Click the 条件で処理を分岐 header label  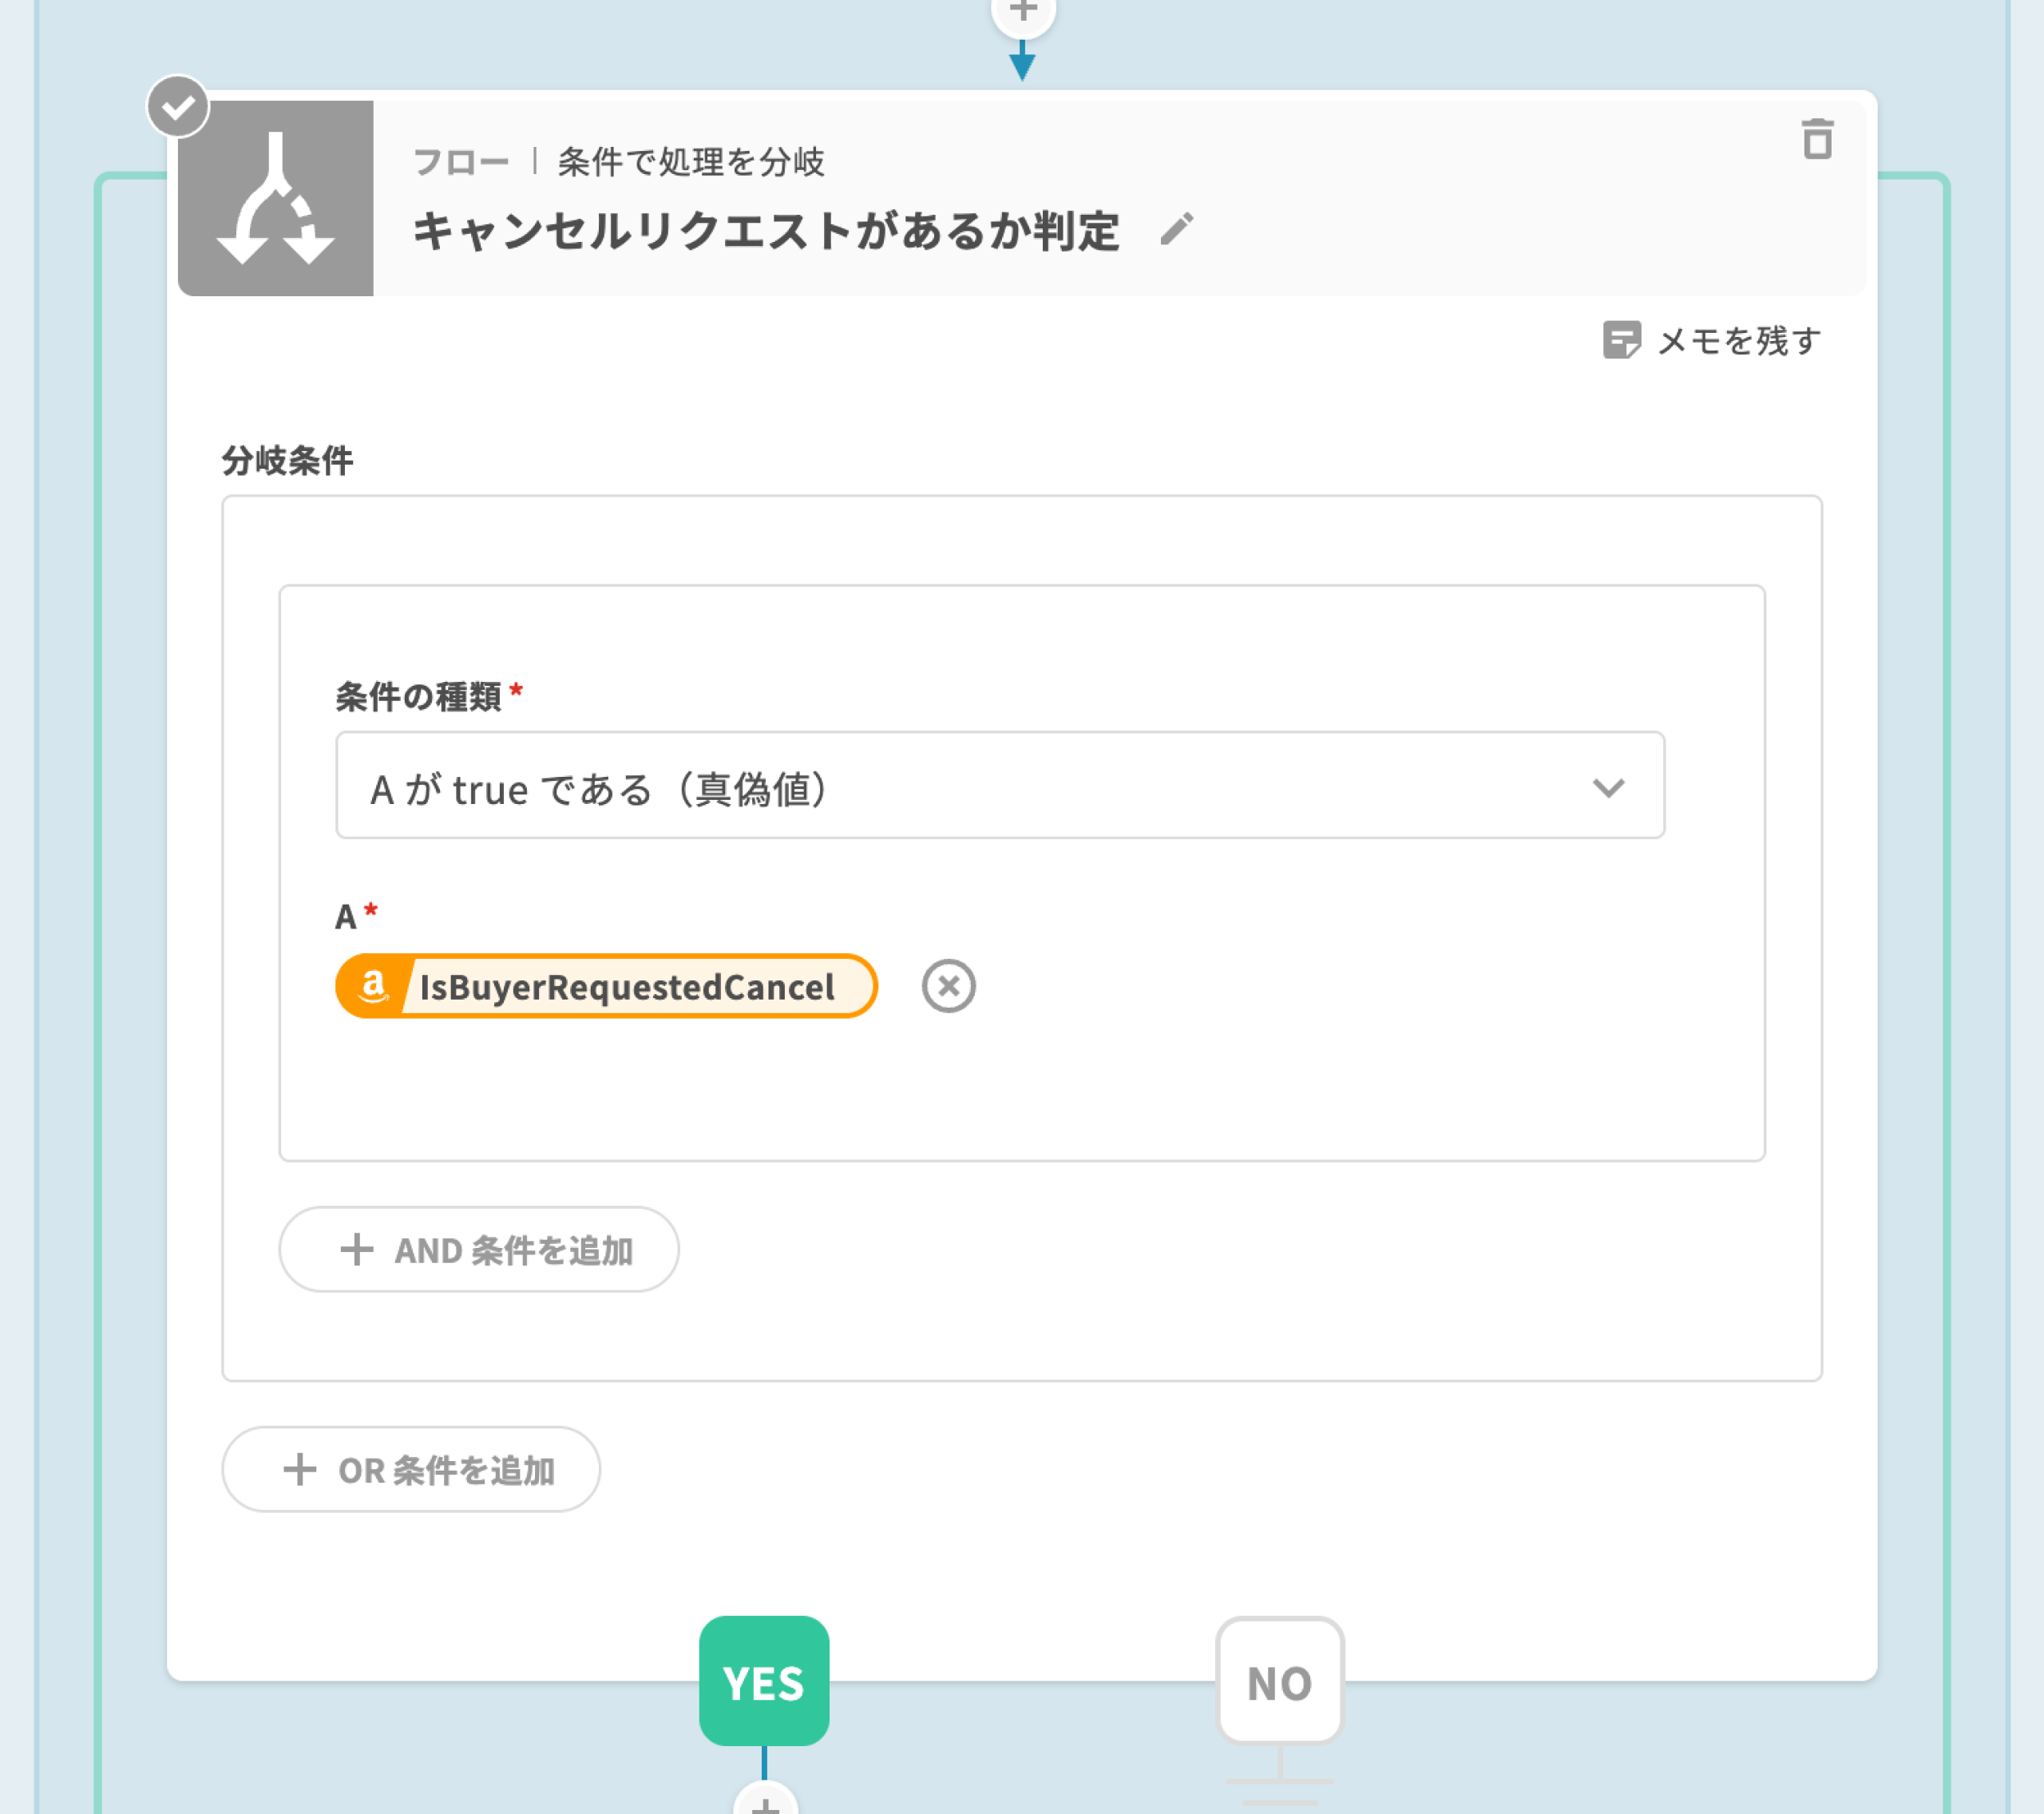coord(691,162)
